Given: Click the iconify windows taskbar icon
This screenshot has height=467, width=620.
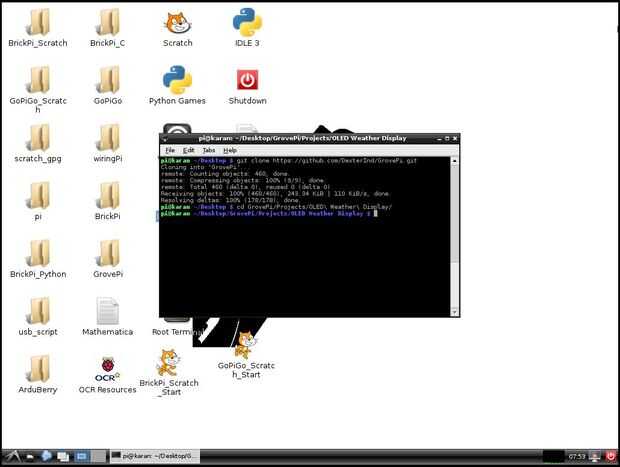Looking at the screenshot, I should (63, 457).
